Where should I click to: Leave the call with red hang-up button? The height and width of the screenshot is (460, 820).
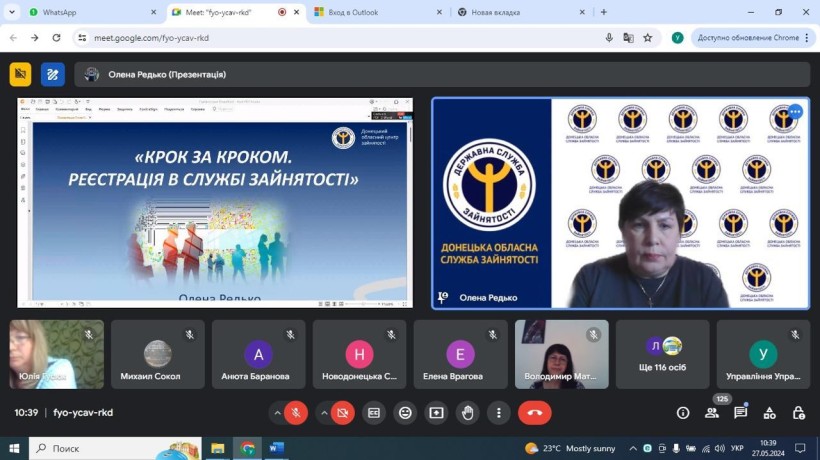[x=534, y=413]
